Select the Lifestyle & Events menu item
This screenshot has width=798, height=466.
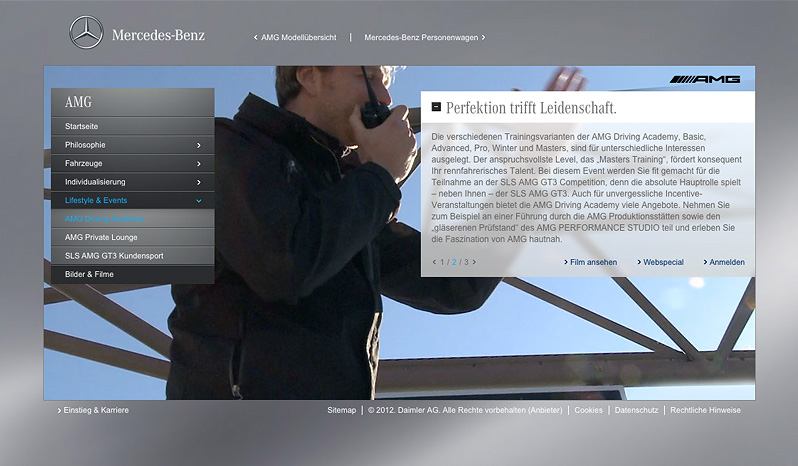[x=132, y=200]
